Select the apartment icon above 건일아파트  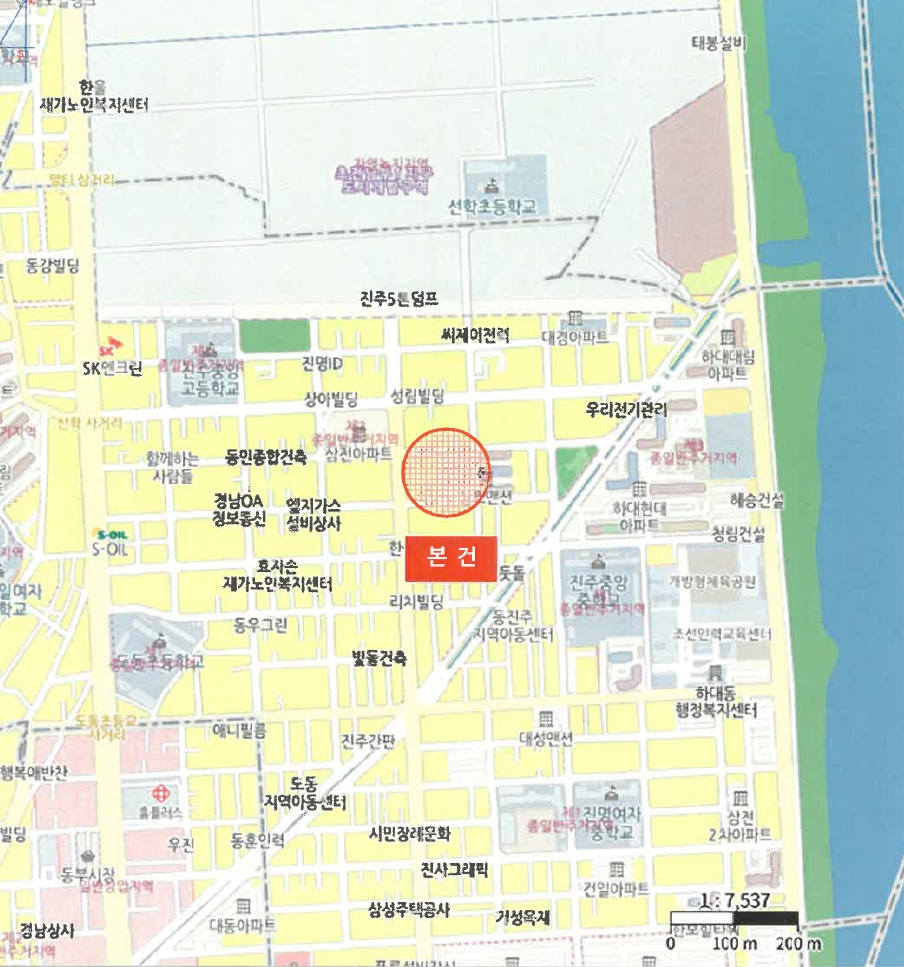615,870
